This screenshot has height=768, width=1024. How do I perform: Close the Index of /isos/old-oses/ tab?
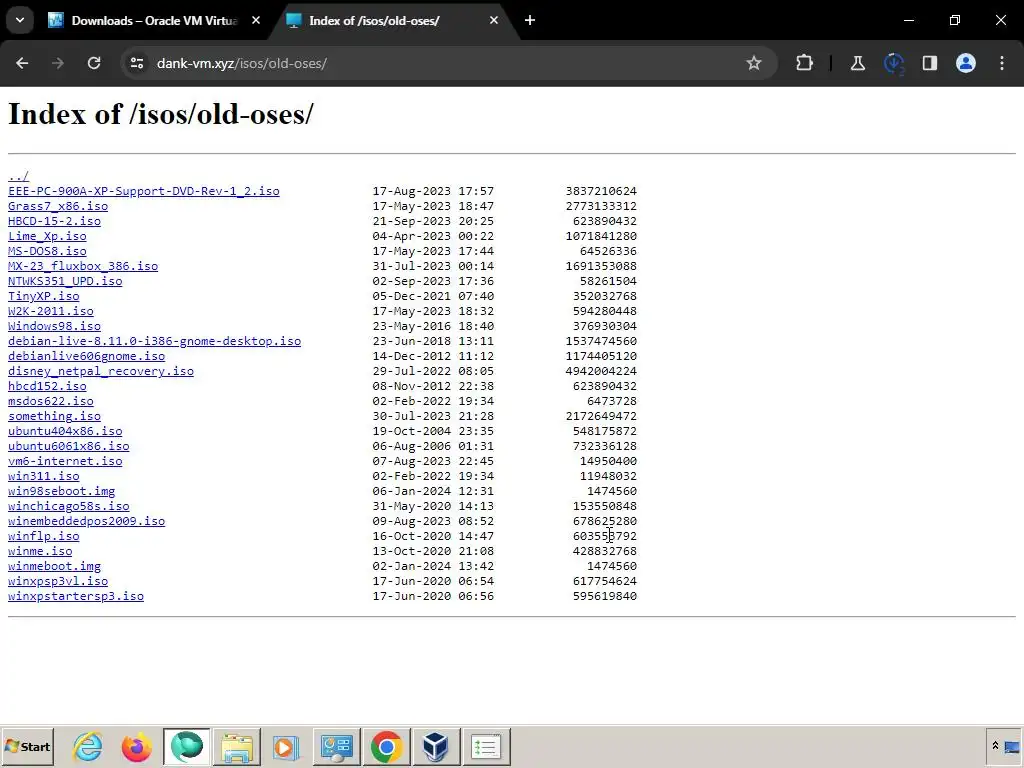[x=494, y=20]
